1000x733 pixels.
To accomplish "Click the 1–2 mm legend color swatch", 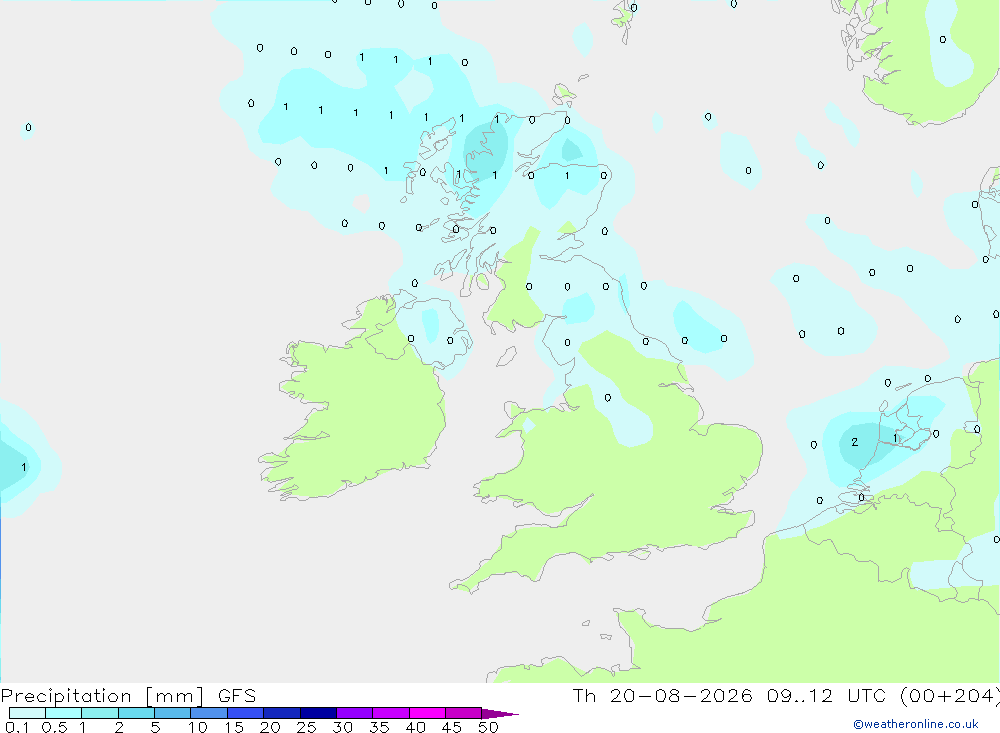I will pyautogui.click(x=100, y=713).
